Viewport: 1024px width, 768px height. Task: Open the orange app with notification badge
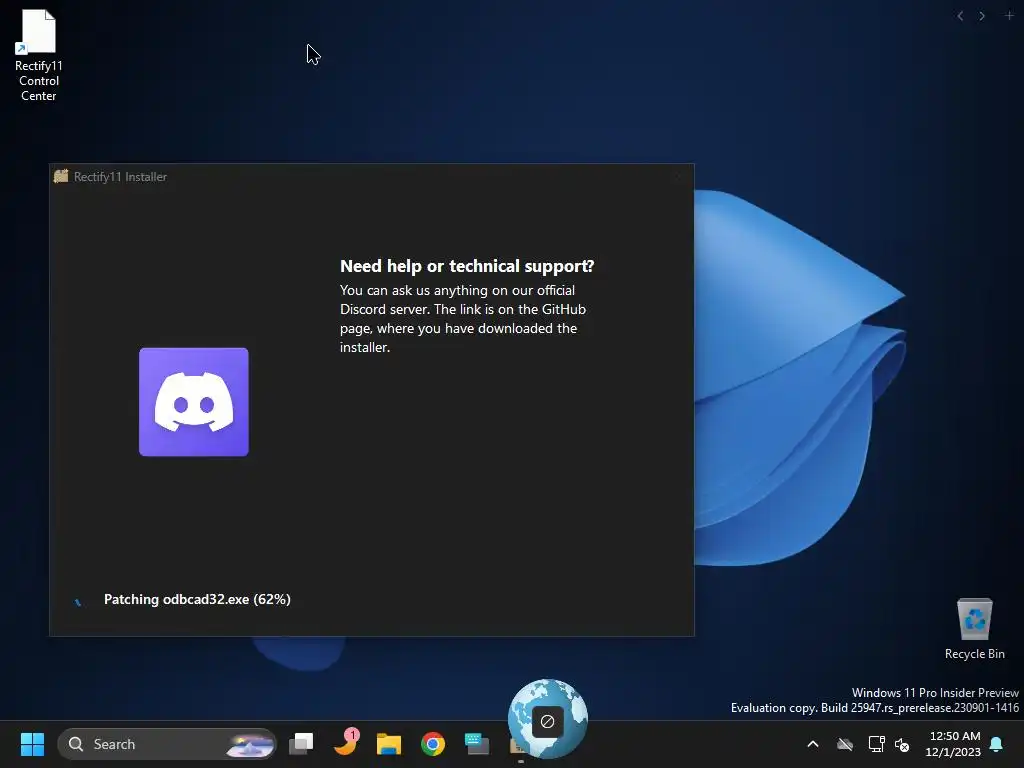click(345, 743)
